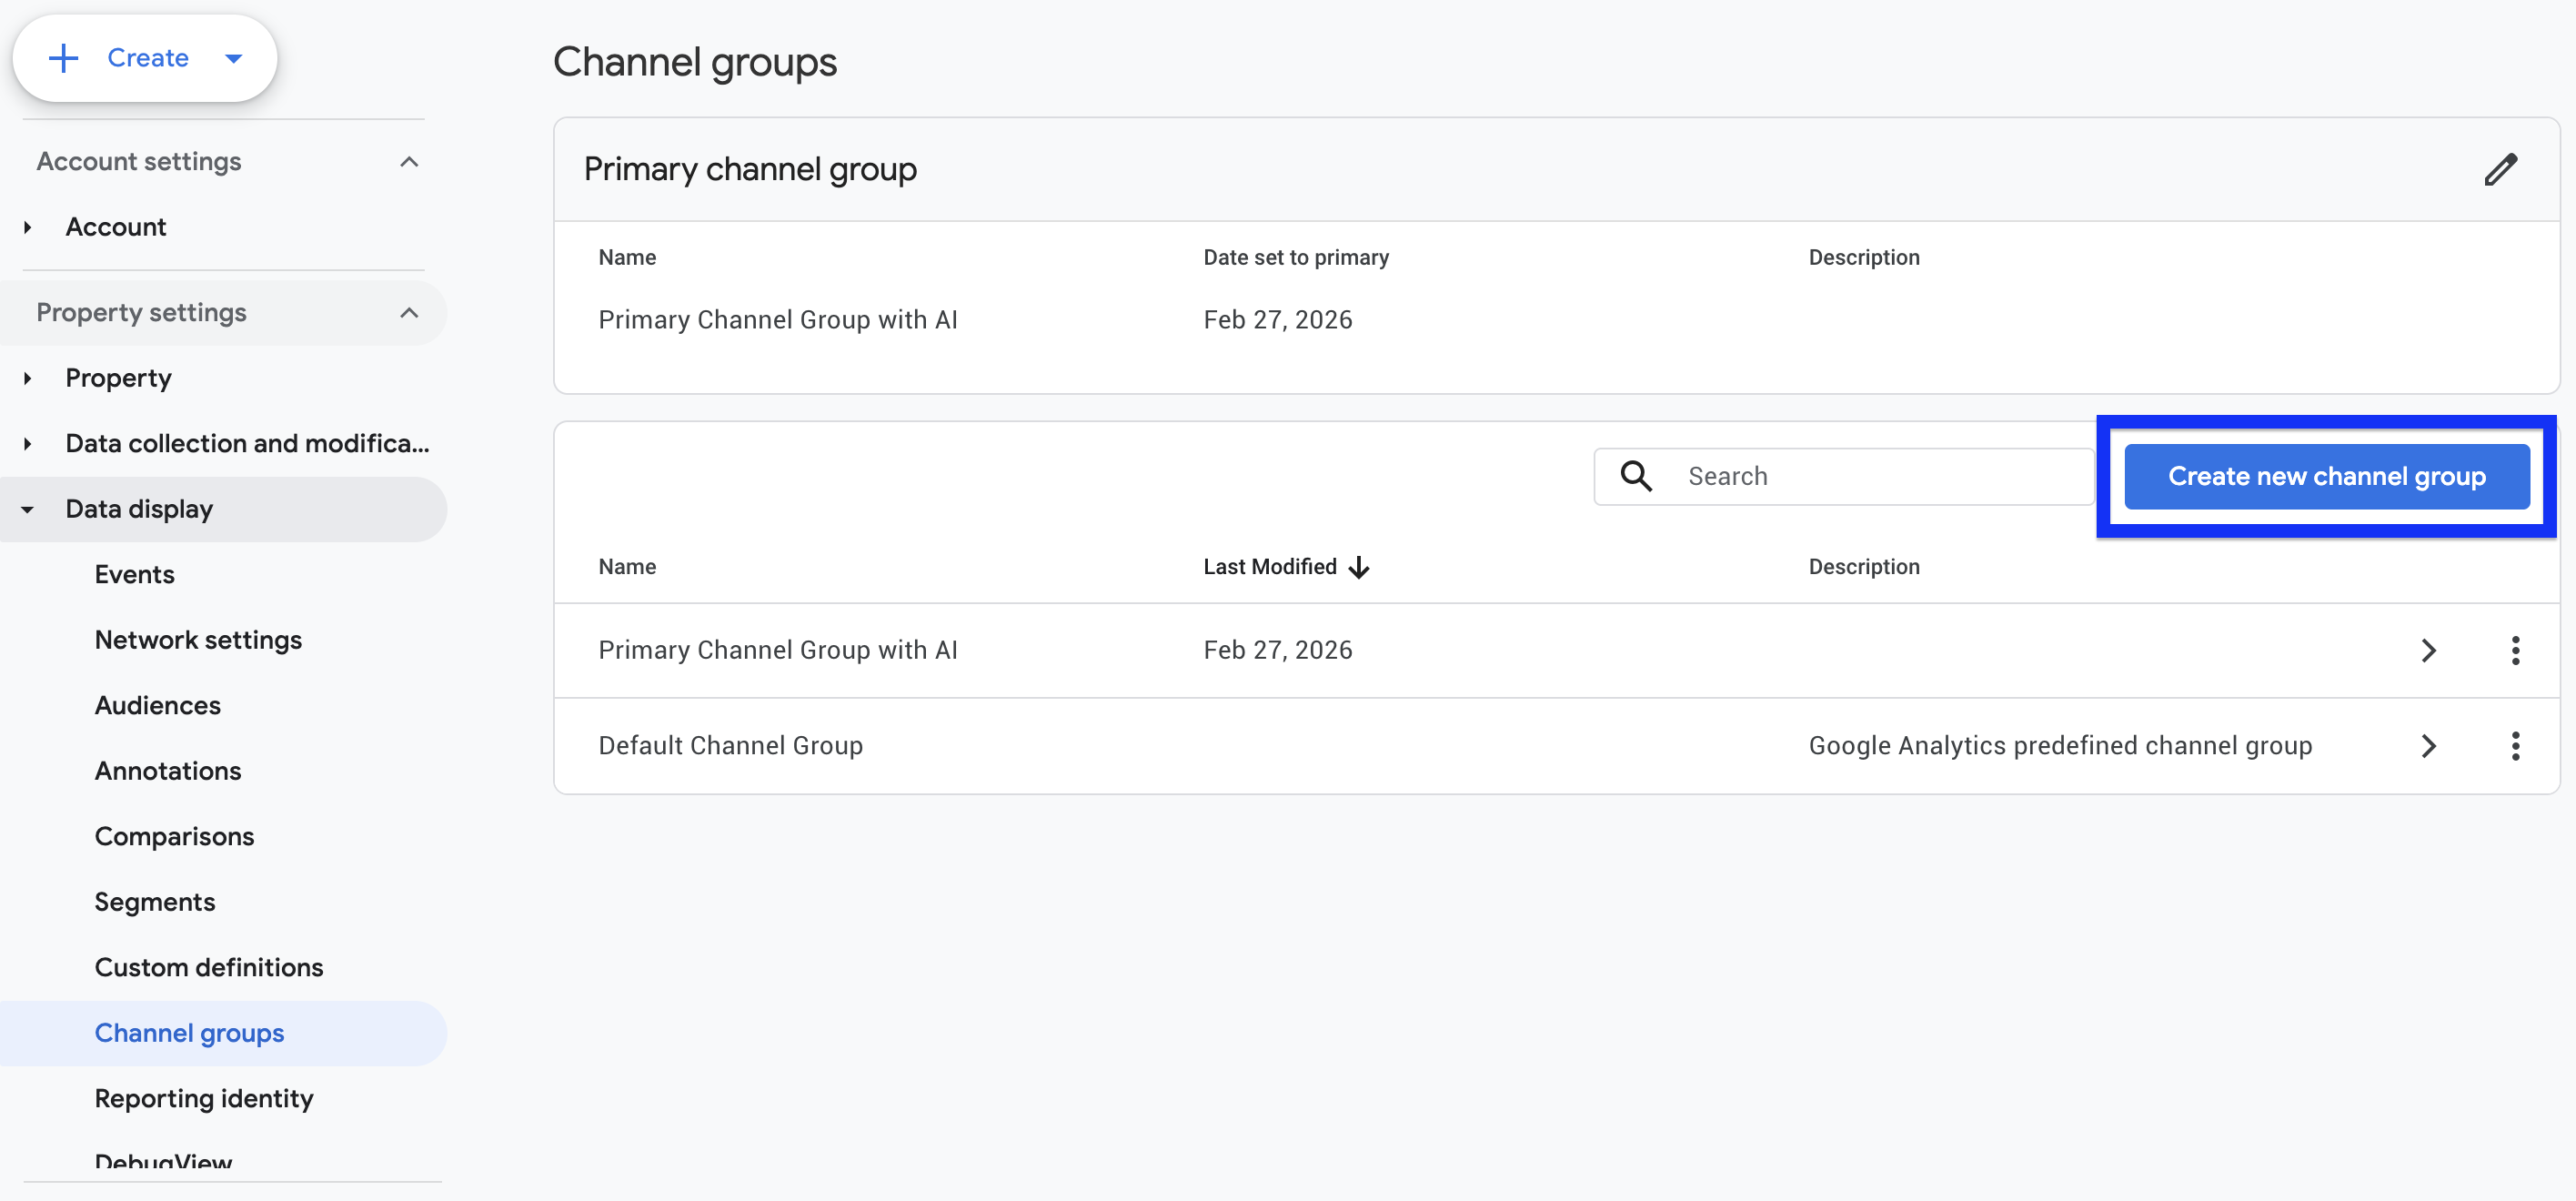Open the Create dropdown arrow
Viewport: 2576px width, 1201px height.
tap(234, 58)
